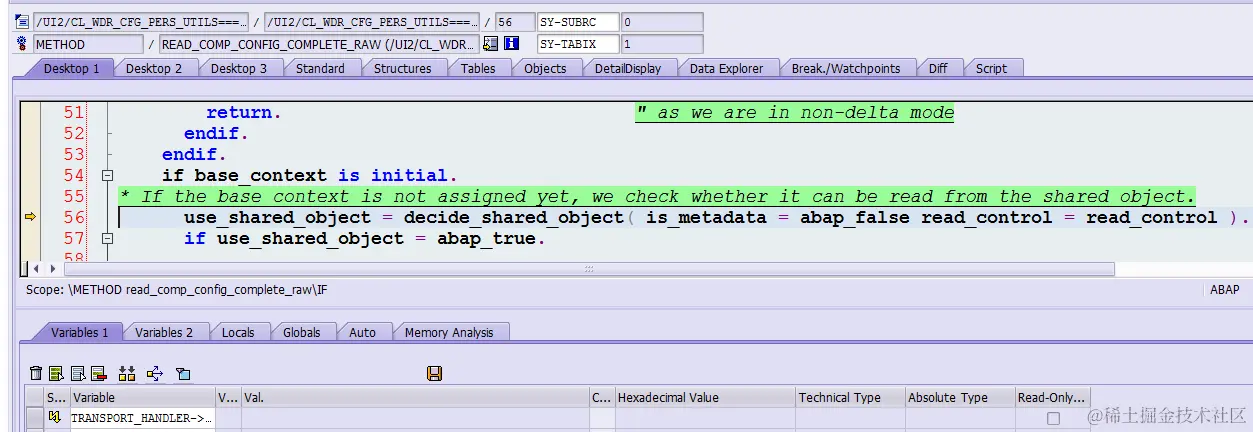The image size is (1253, 432).
Task: Click the TRANSPORT_HANDLER-> variable cell
Action: point(142,418)
